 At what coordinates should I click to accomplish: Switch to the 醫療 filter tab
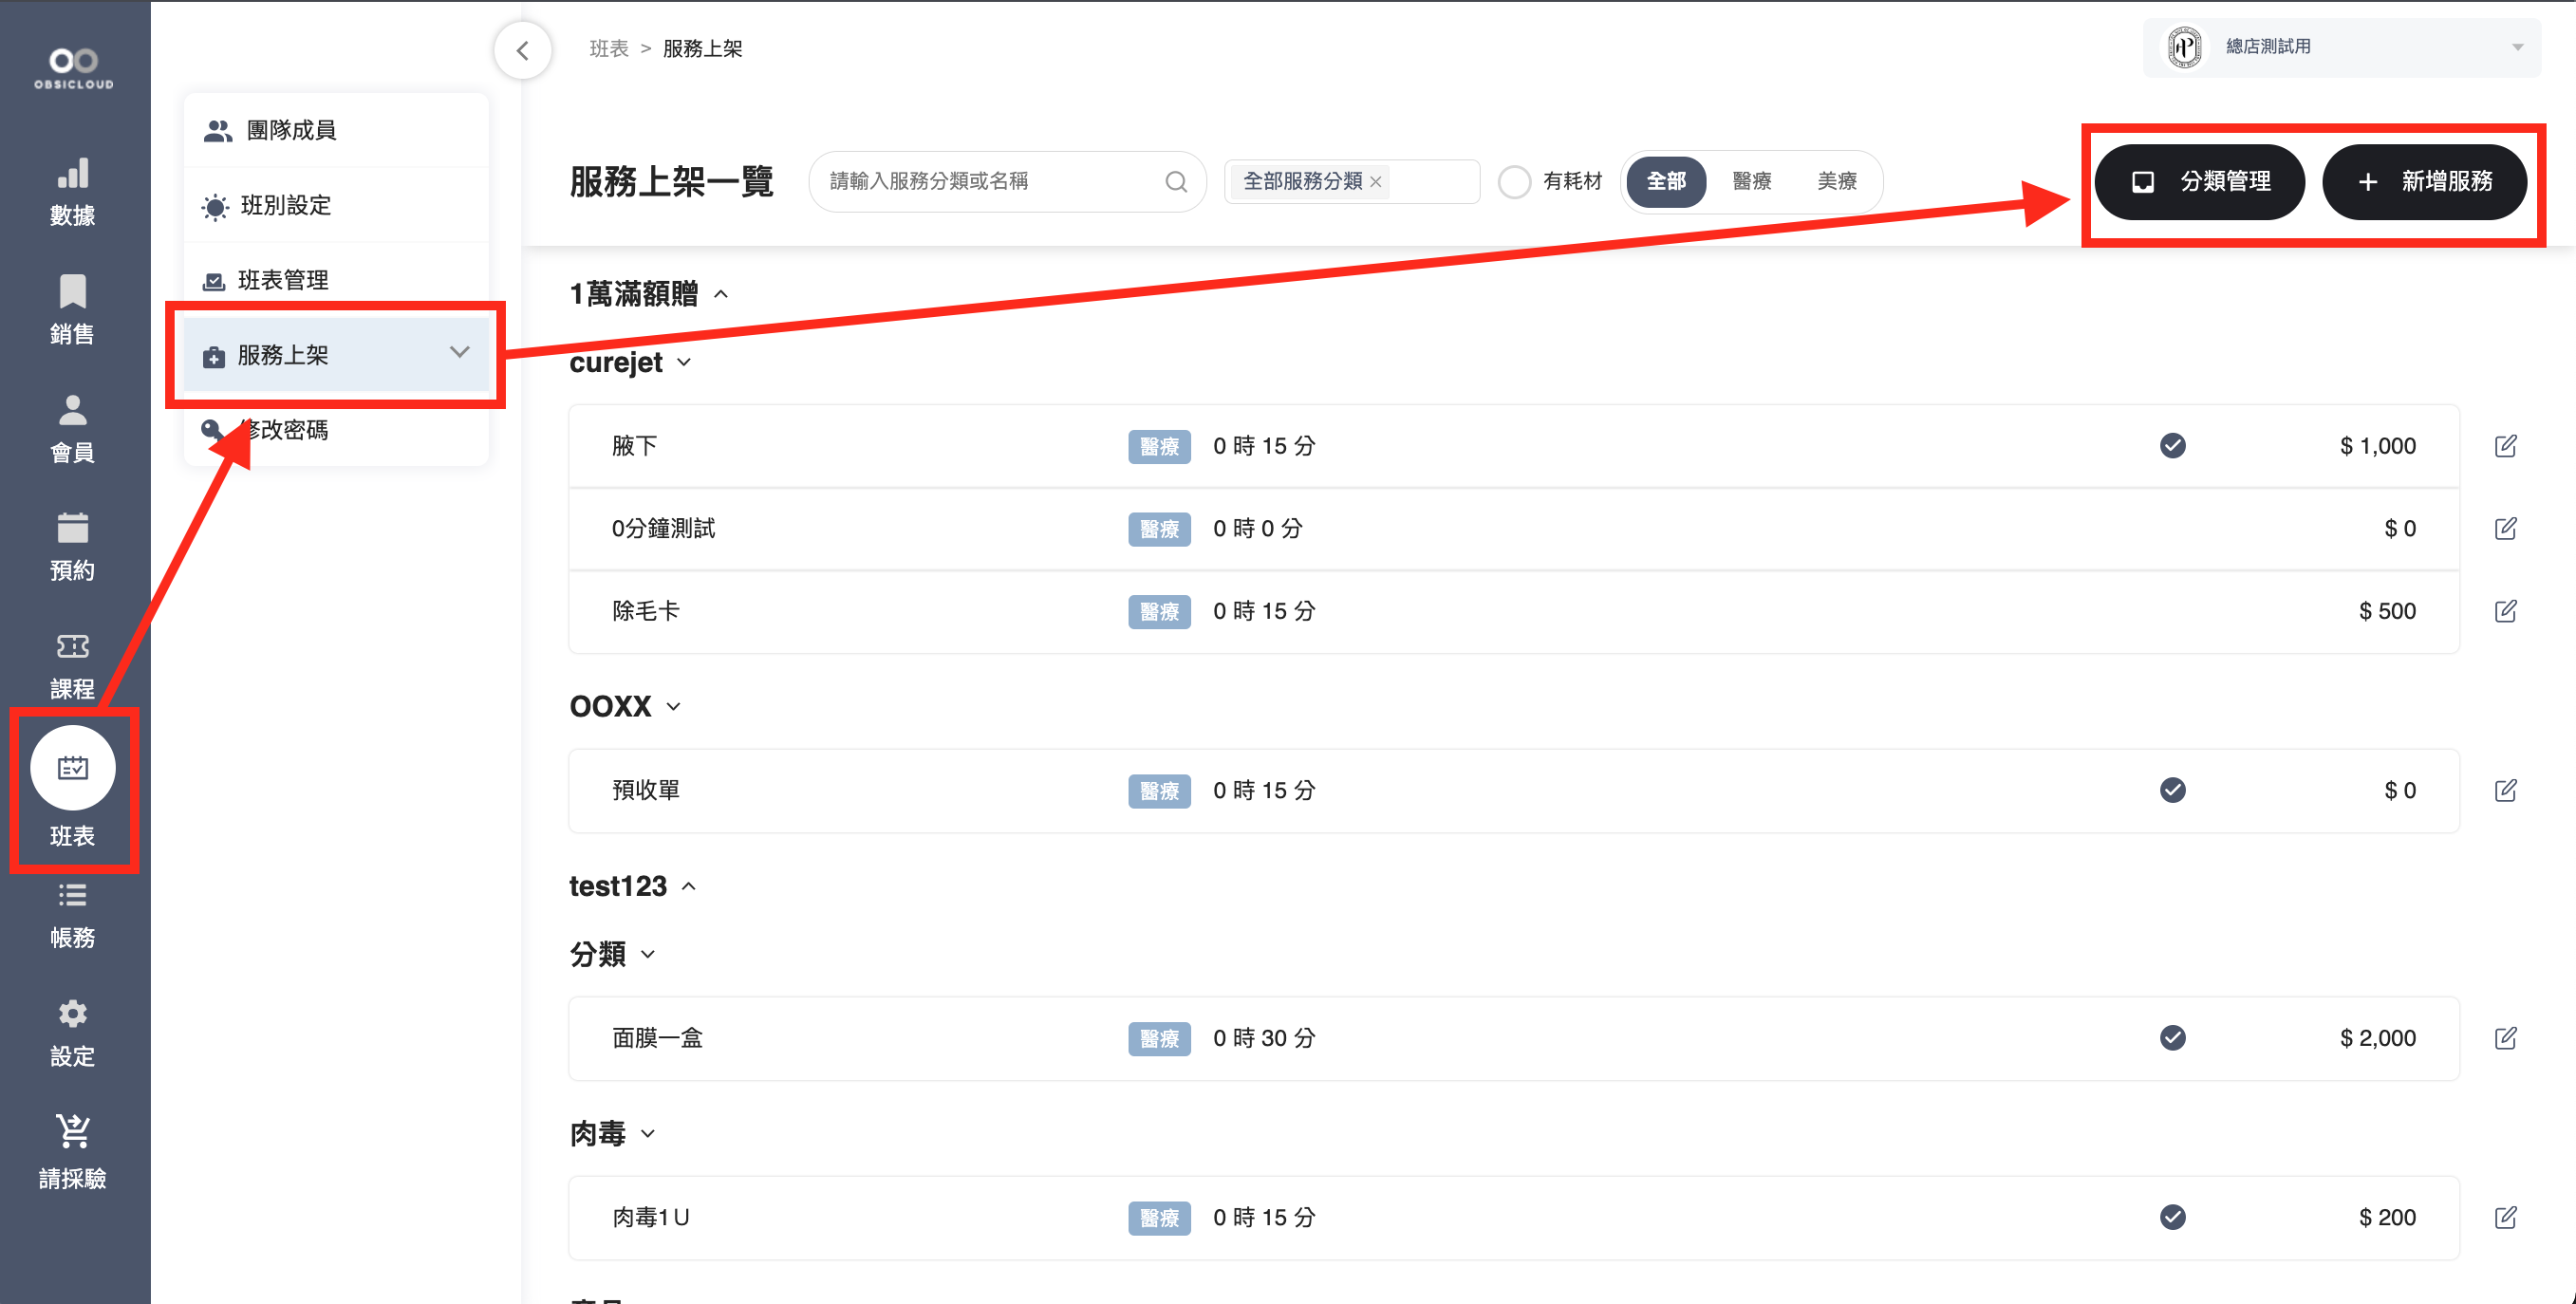1751,182
